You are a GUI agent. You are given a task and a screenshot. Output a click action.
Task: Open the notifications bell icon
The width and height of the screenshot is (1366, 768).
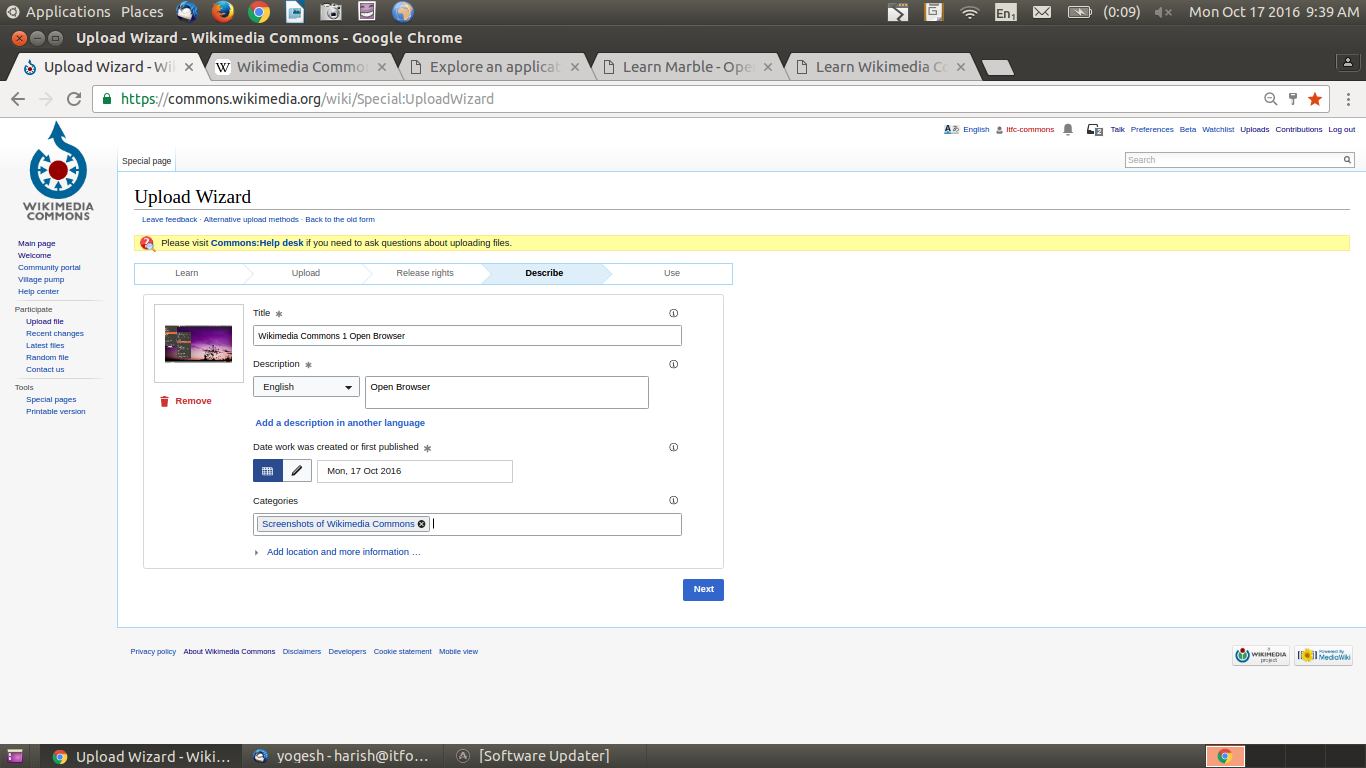pos(1068,130)
